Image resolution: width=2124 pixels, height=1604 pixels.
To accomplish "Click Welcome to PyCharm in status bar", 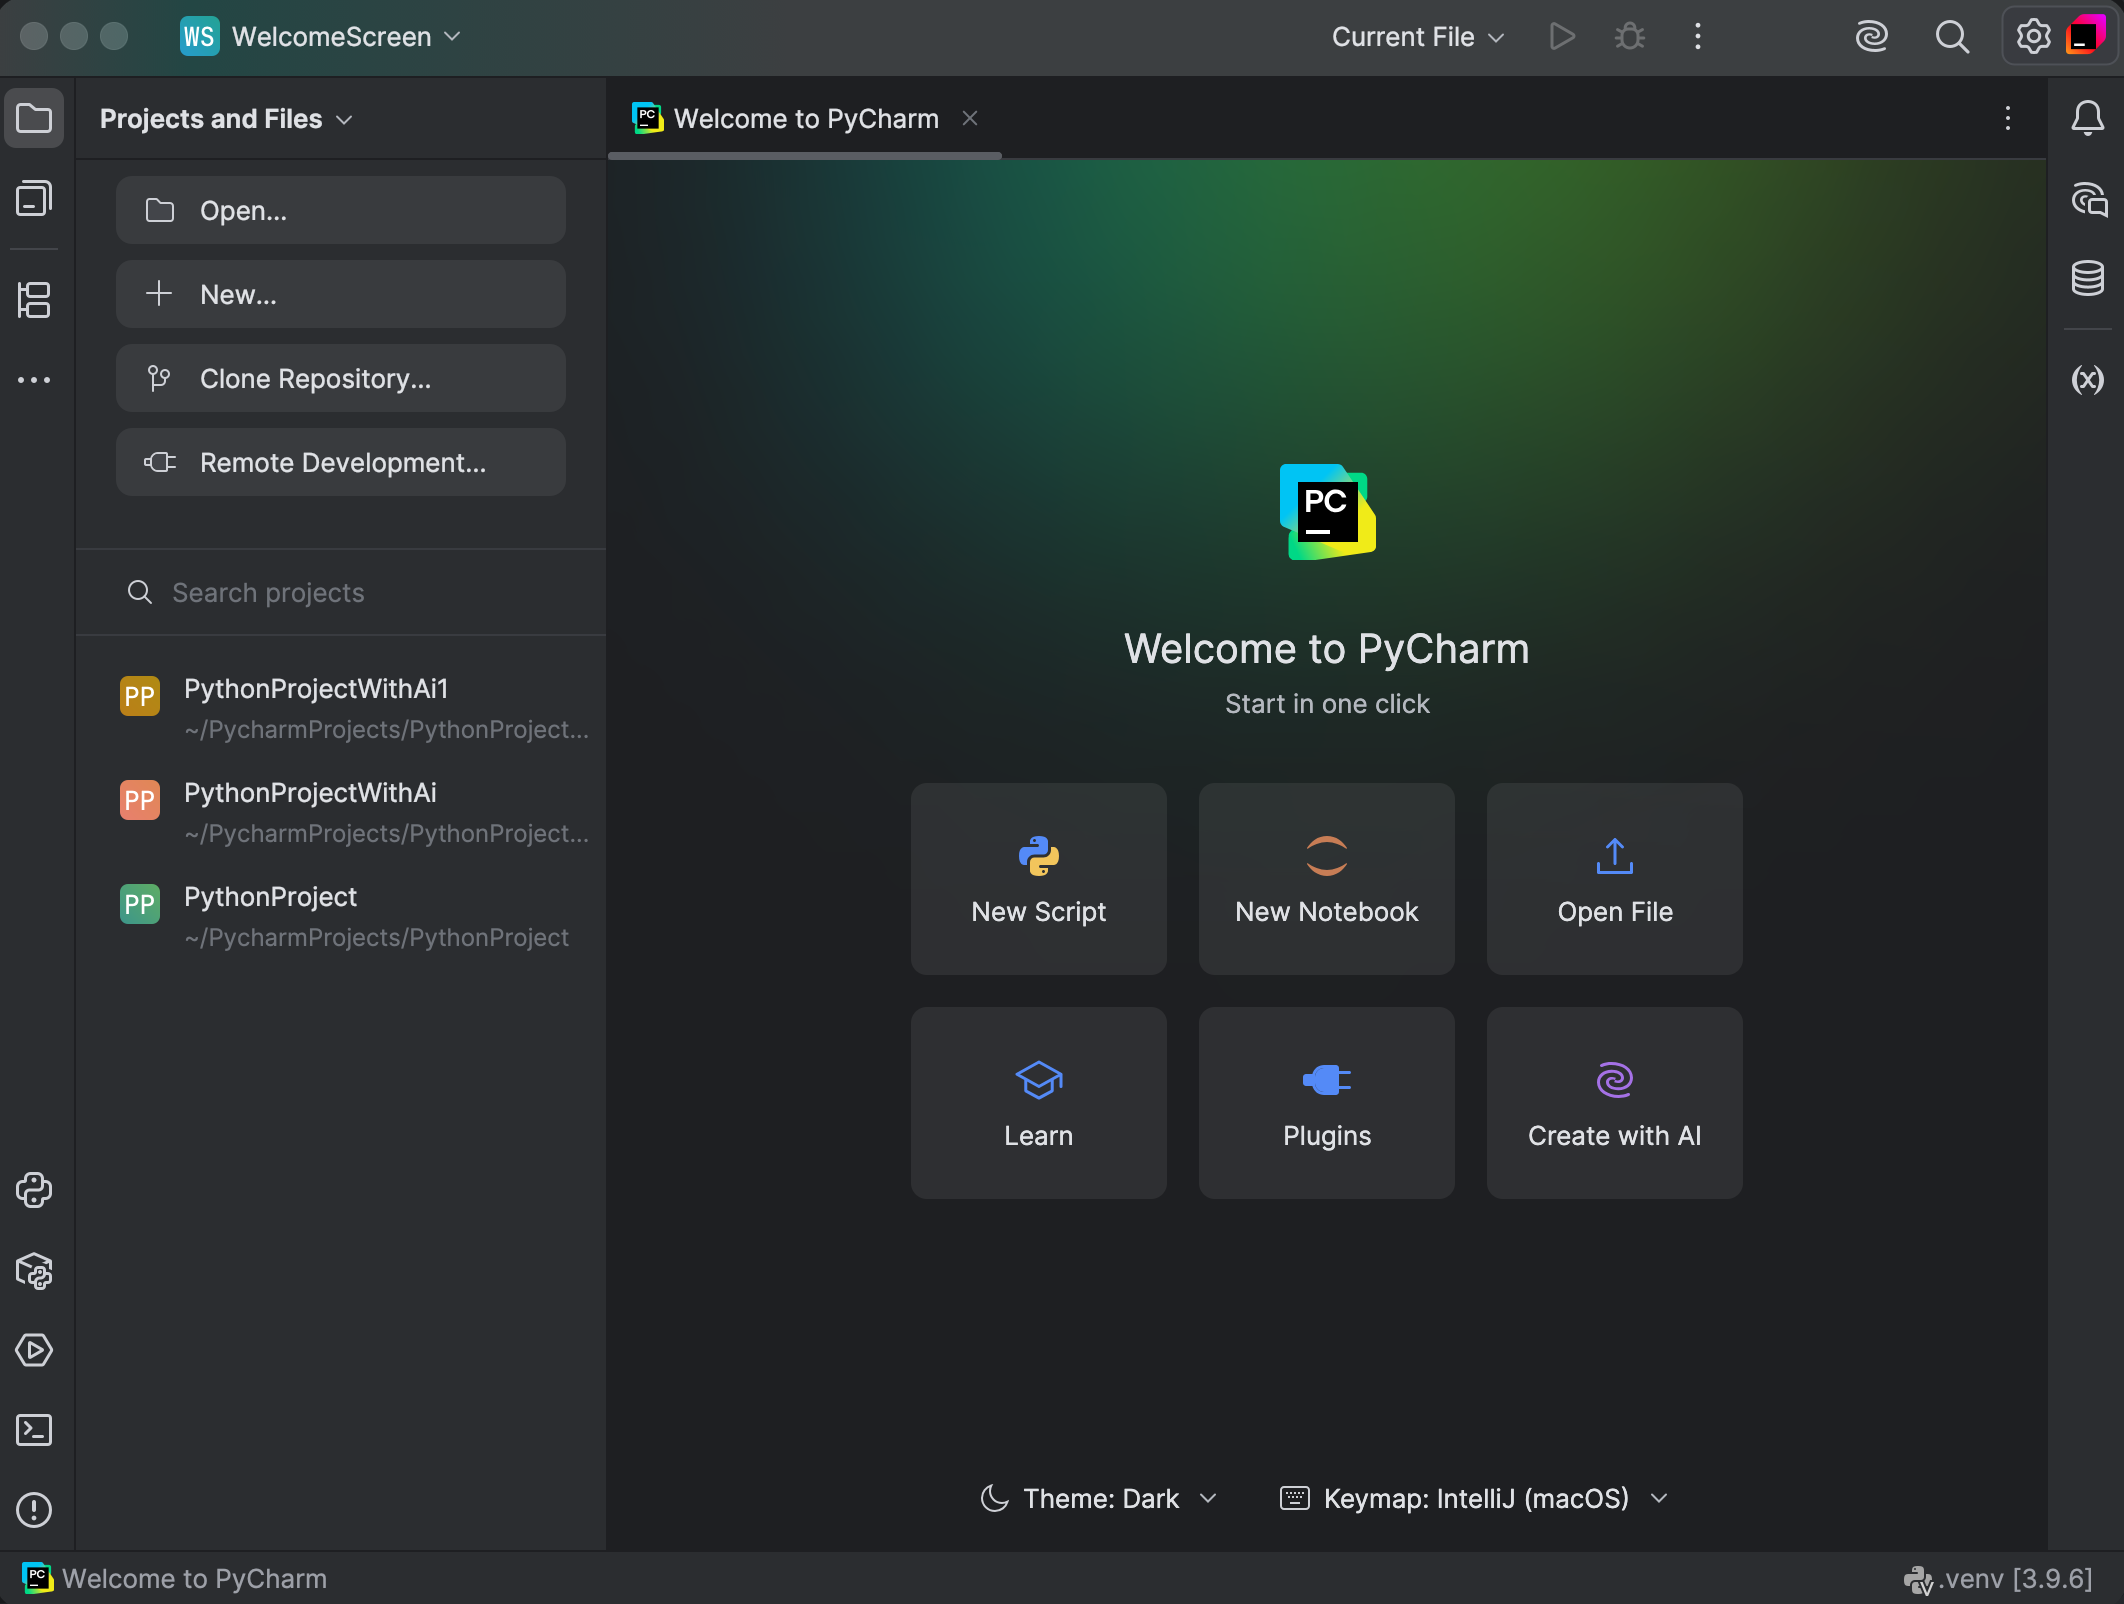I will click(174, 1578).
